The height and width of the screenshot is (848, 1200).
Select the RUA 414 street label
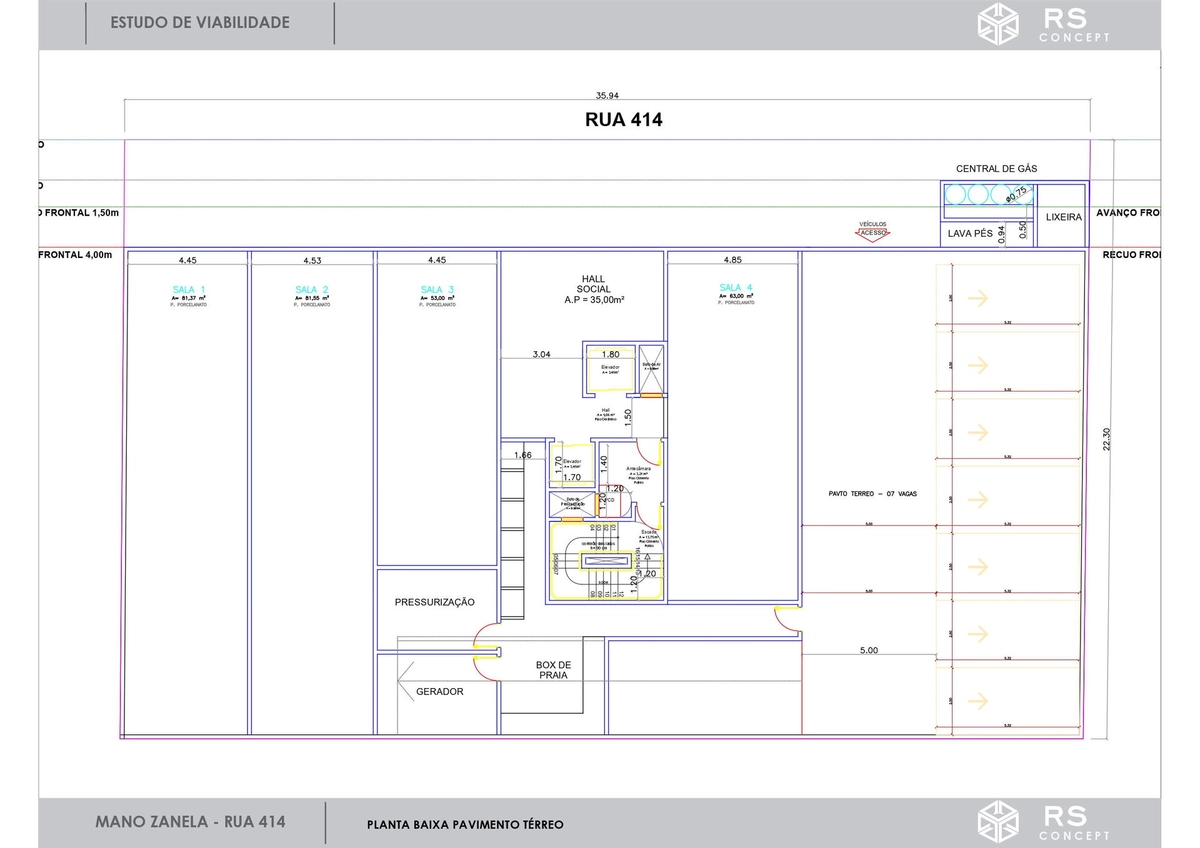coord(624,120)
